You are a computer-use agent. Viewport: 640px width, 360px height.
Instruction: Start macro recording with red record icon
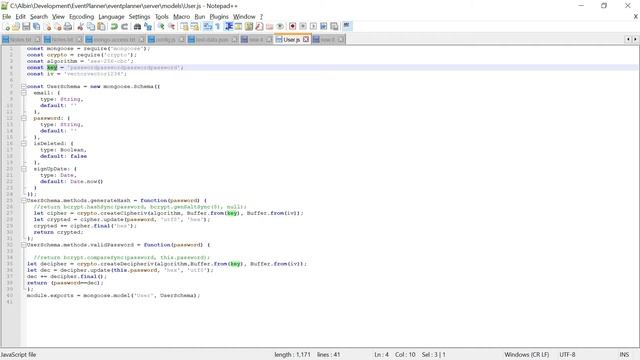click(x=292, y=27)
